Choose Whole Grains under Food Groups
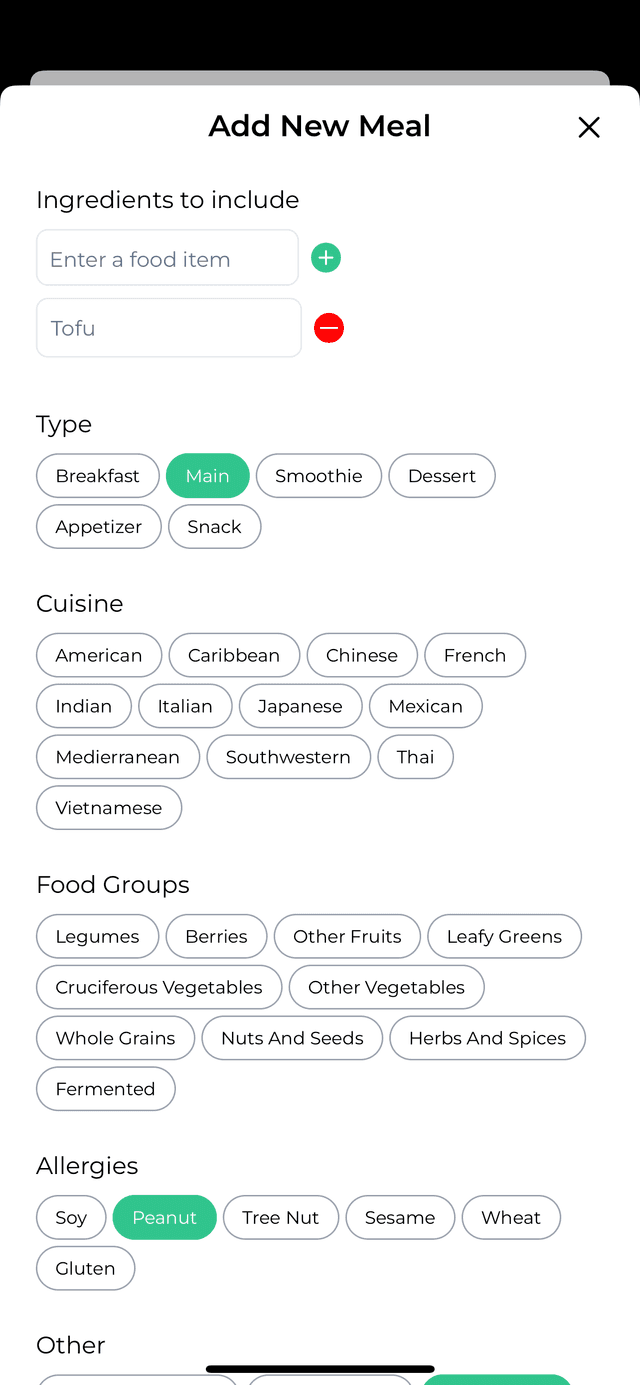Viewport: 640px width, 1385px height. (x=115, y=1037)
